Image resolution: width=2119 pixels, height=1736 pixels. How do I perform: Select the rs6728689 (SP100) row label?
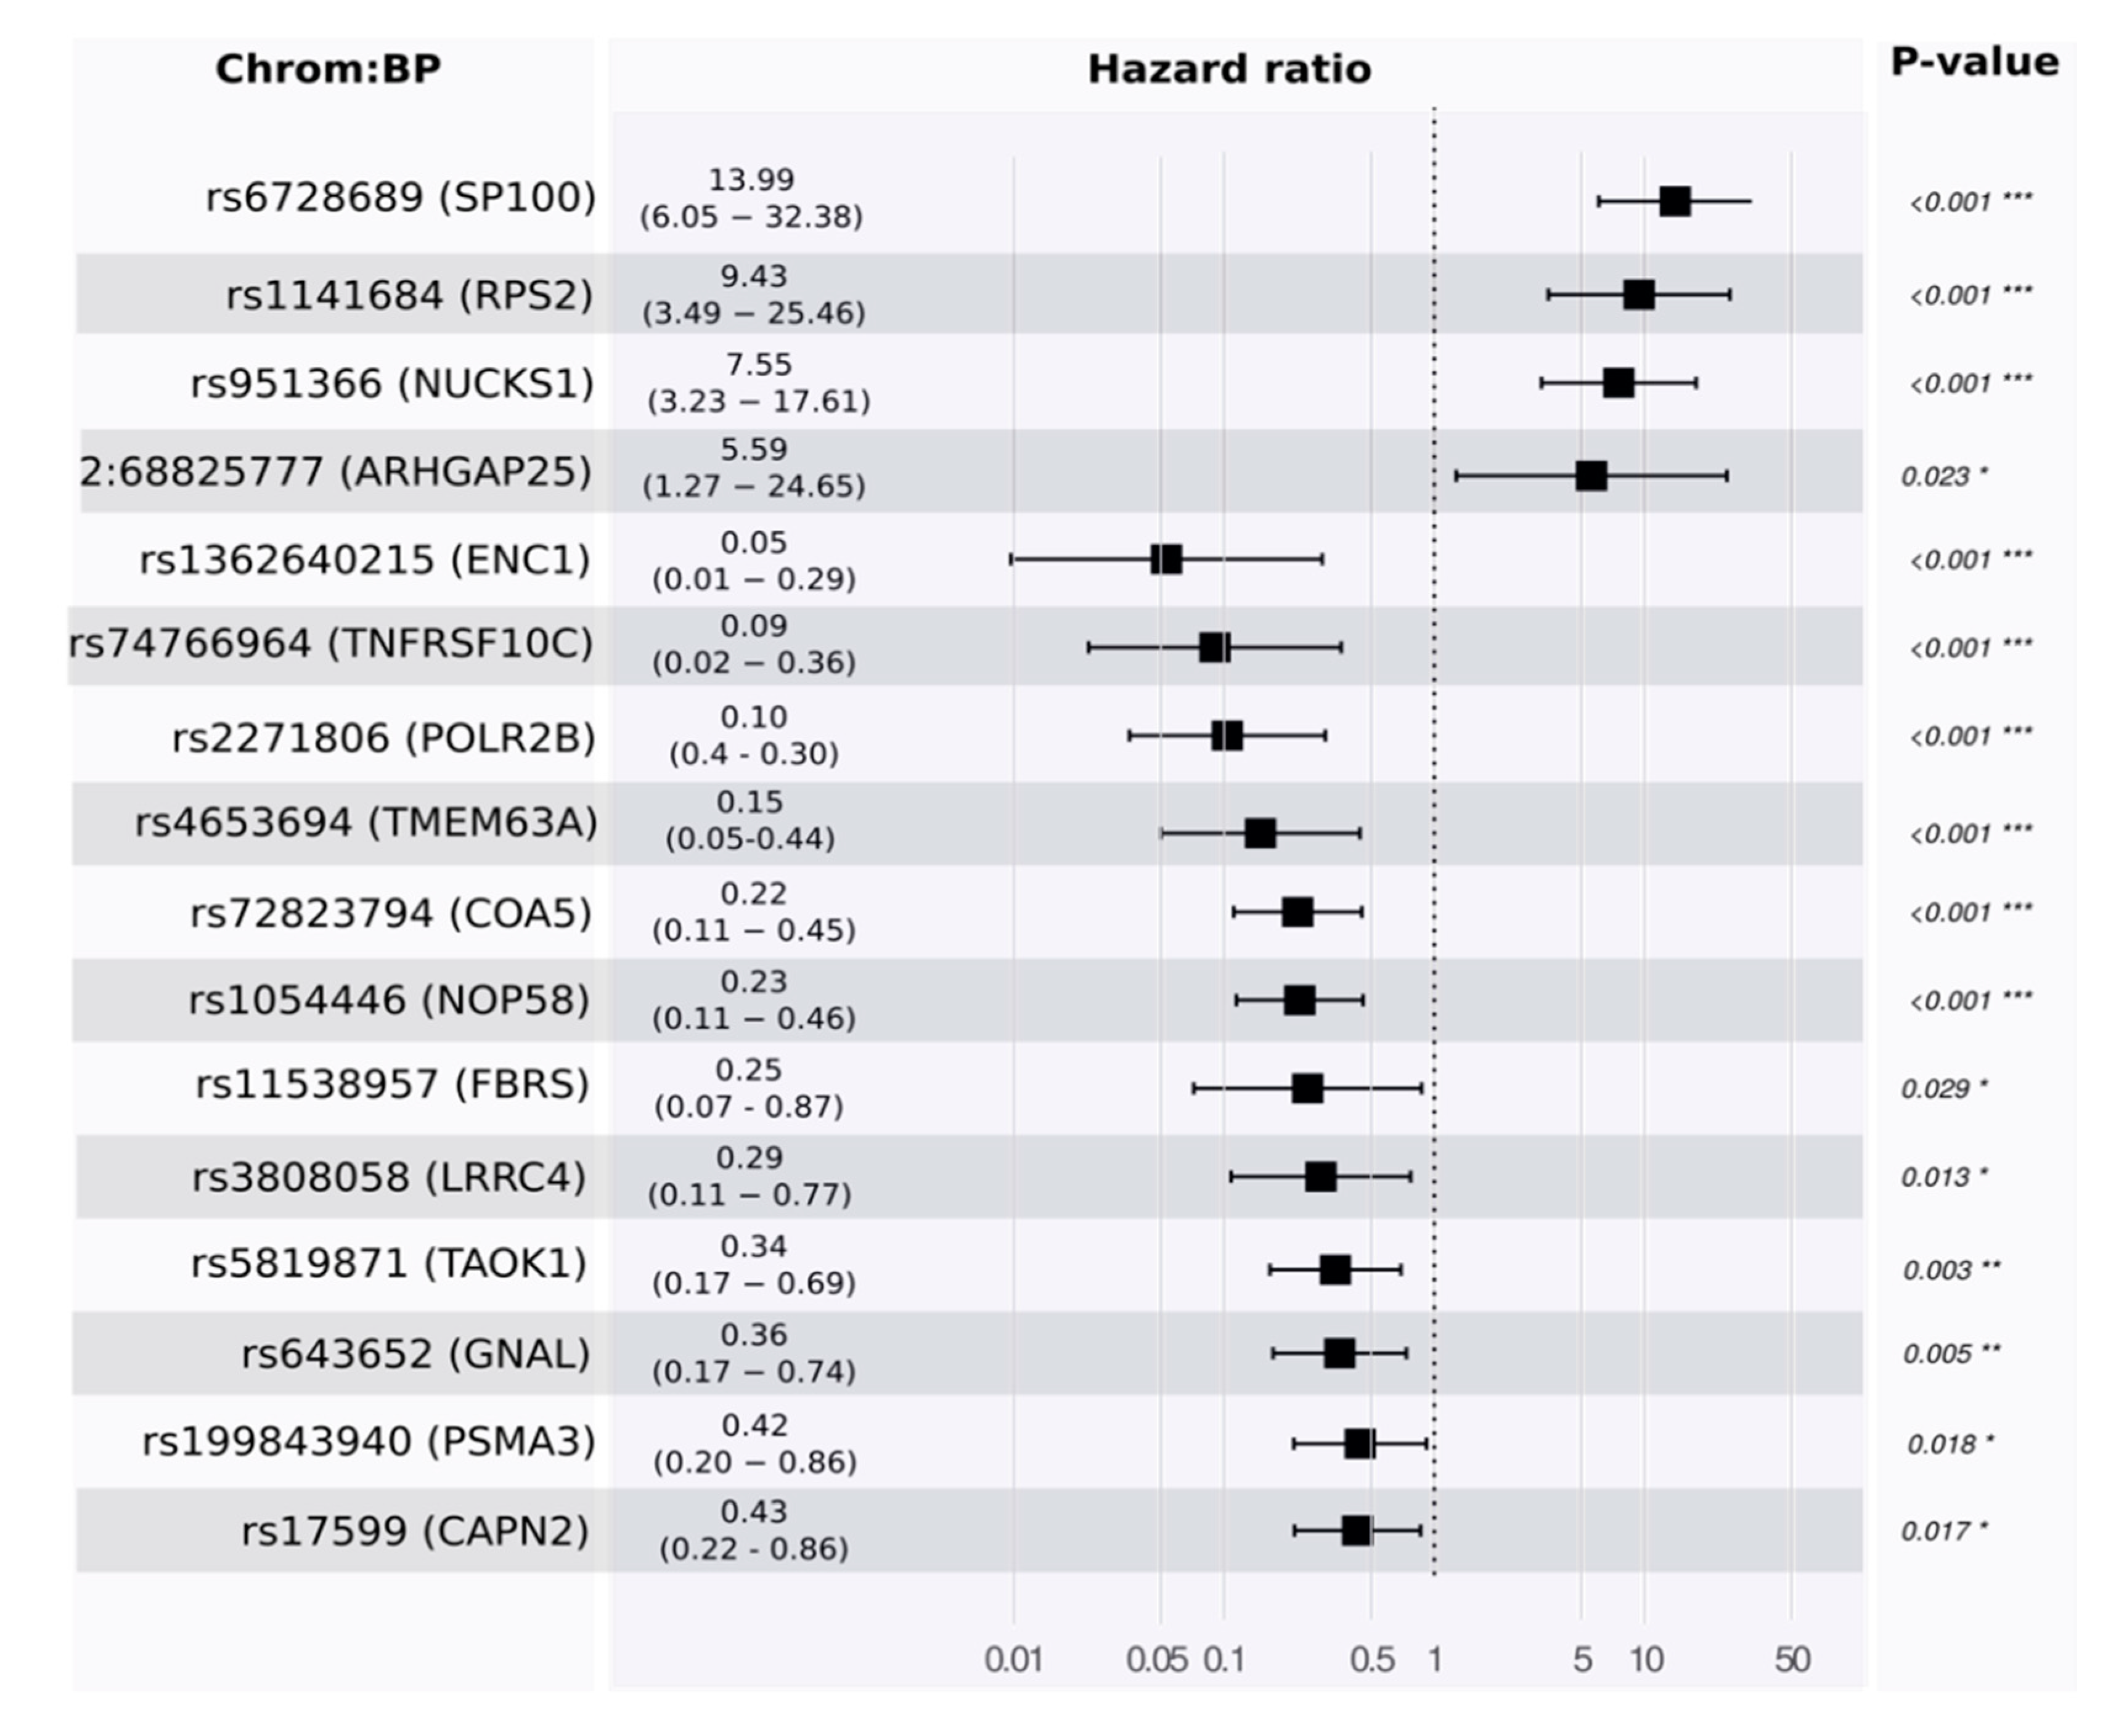click(400, 197)
